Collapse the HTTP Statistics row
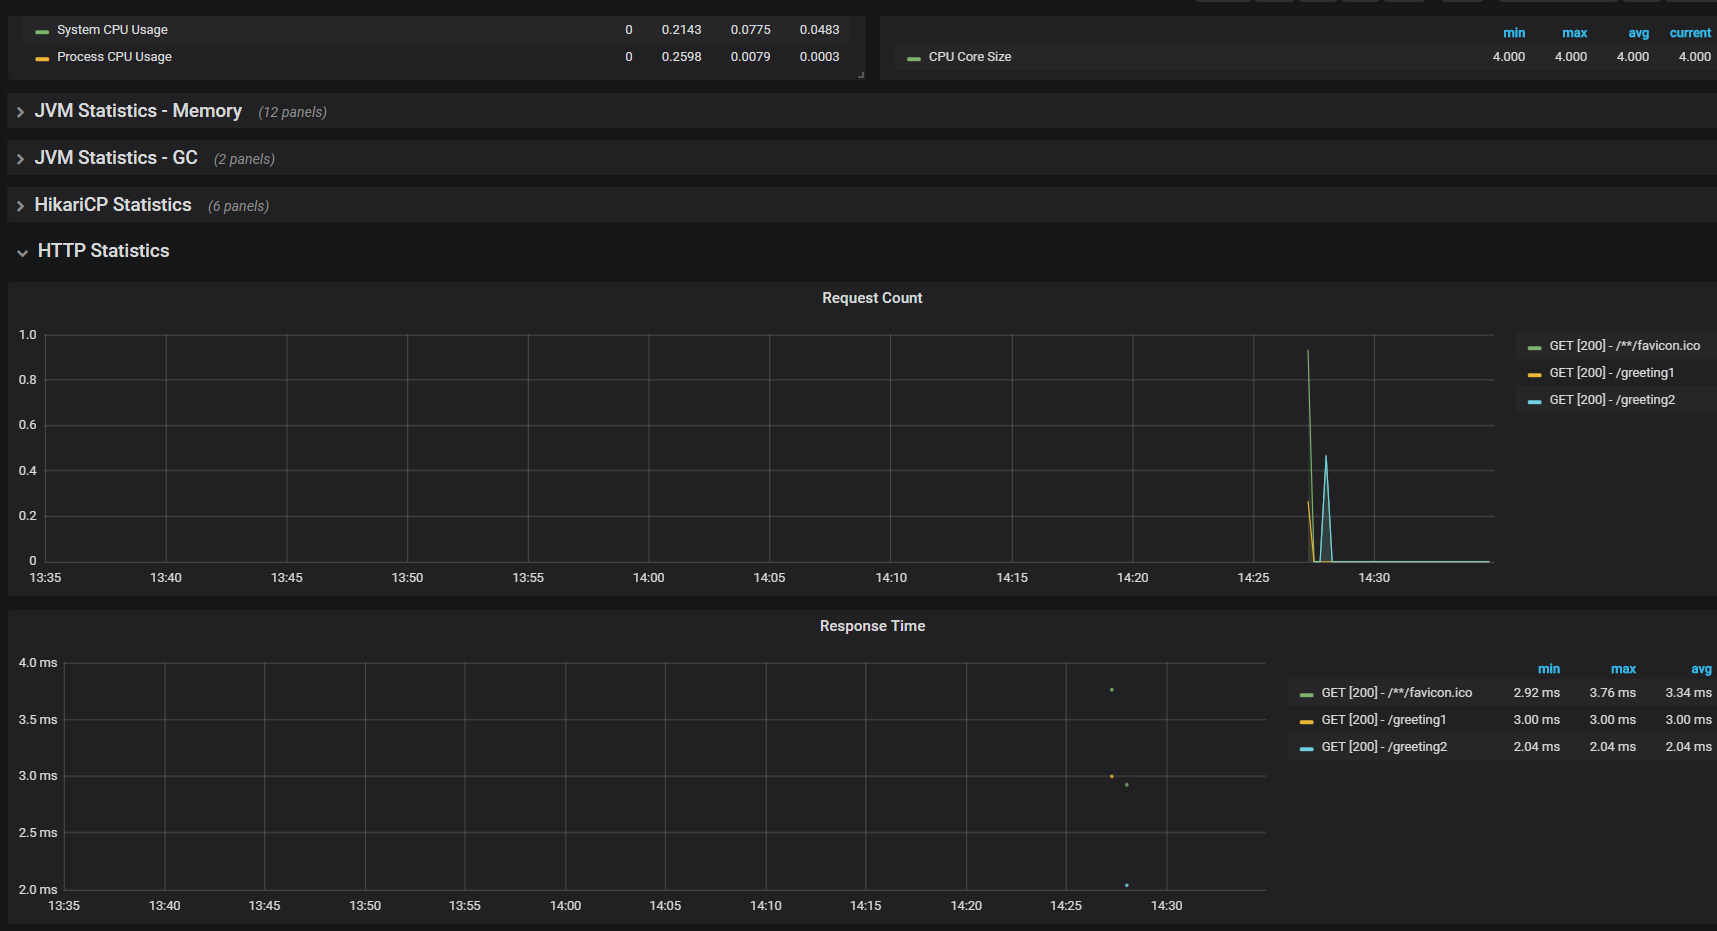 (22, 253)
